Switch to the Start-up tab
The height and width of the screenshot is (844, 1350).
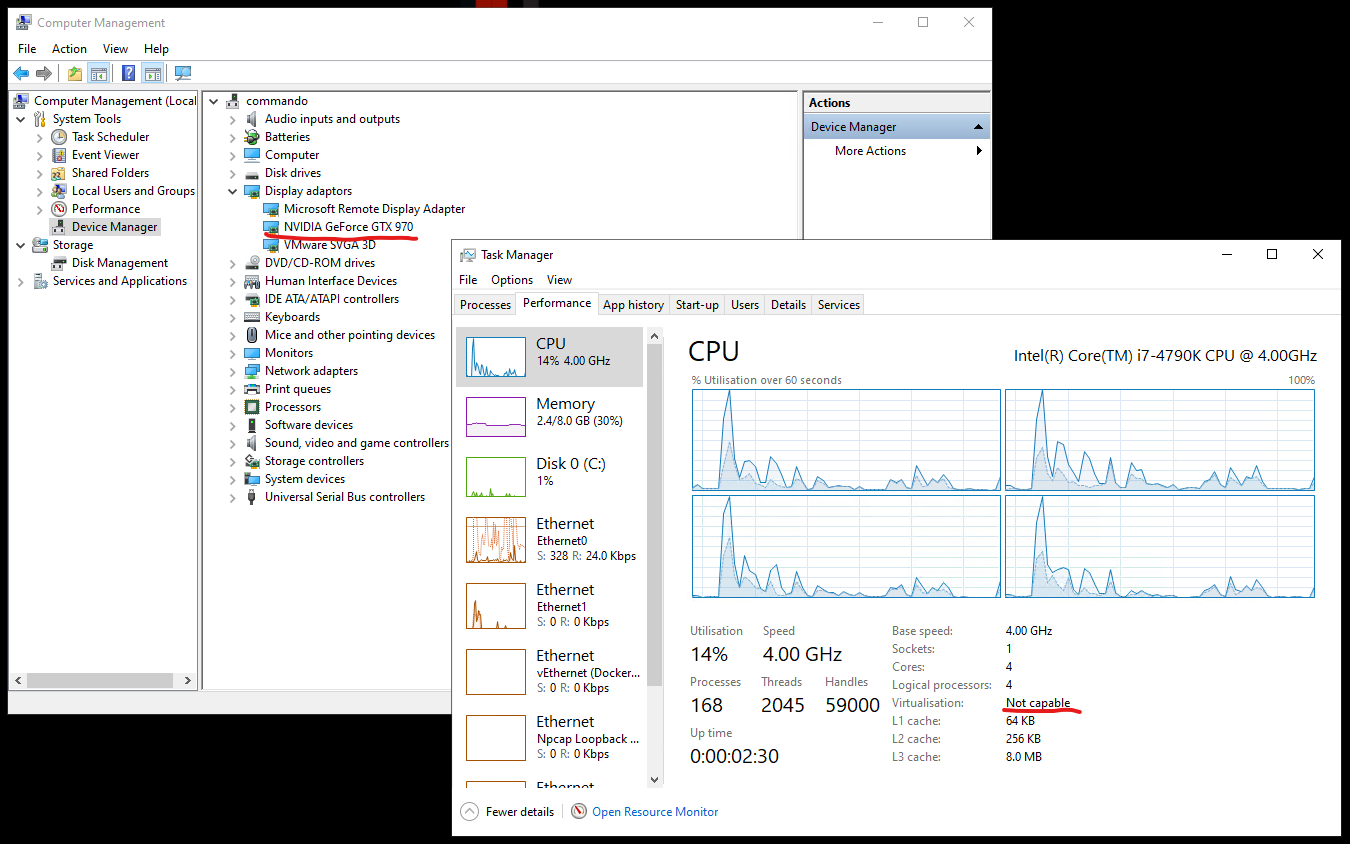(x=697, y=305)
